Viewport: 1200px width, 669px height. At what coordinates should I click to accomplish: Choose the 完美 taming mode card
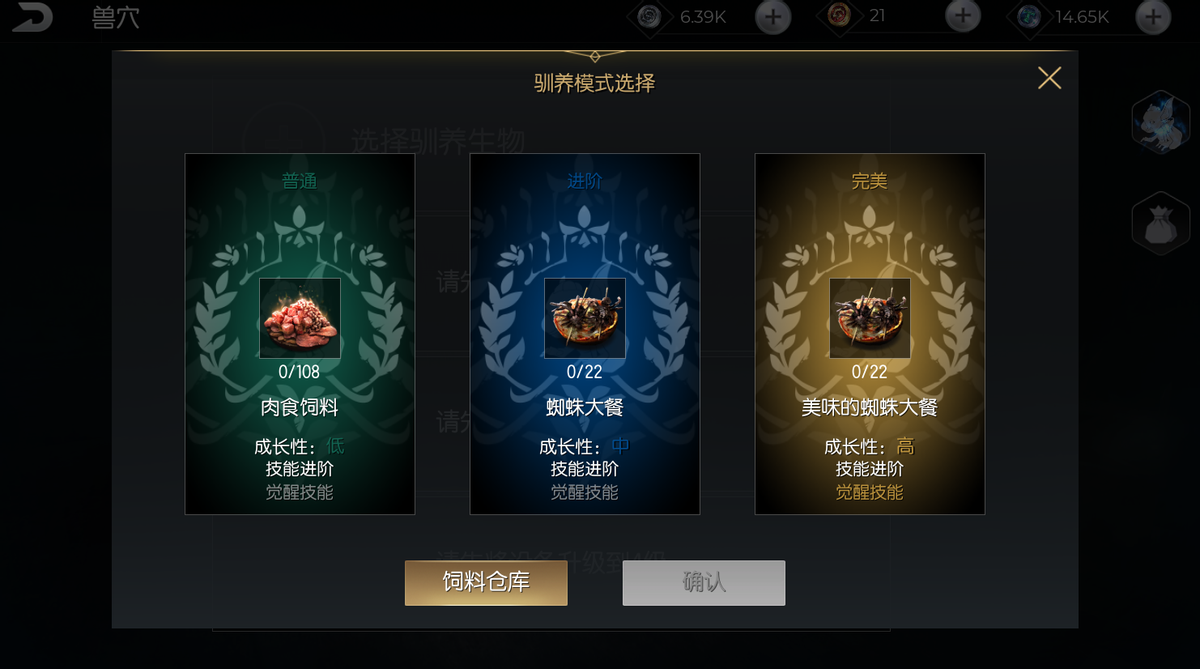[870, 334]
